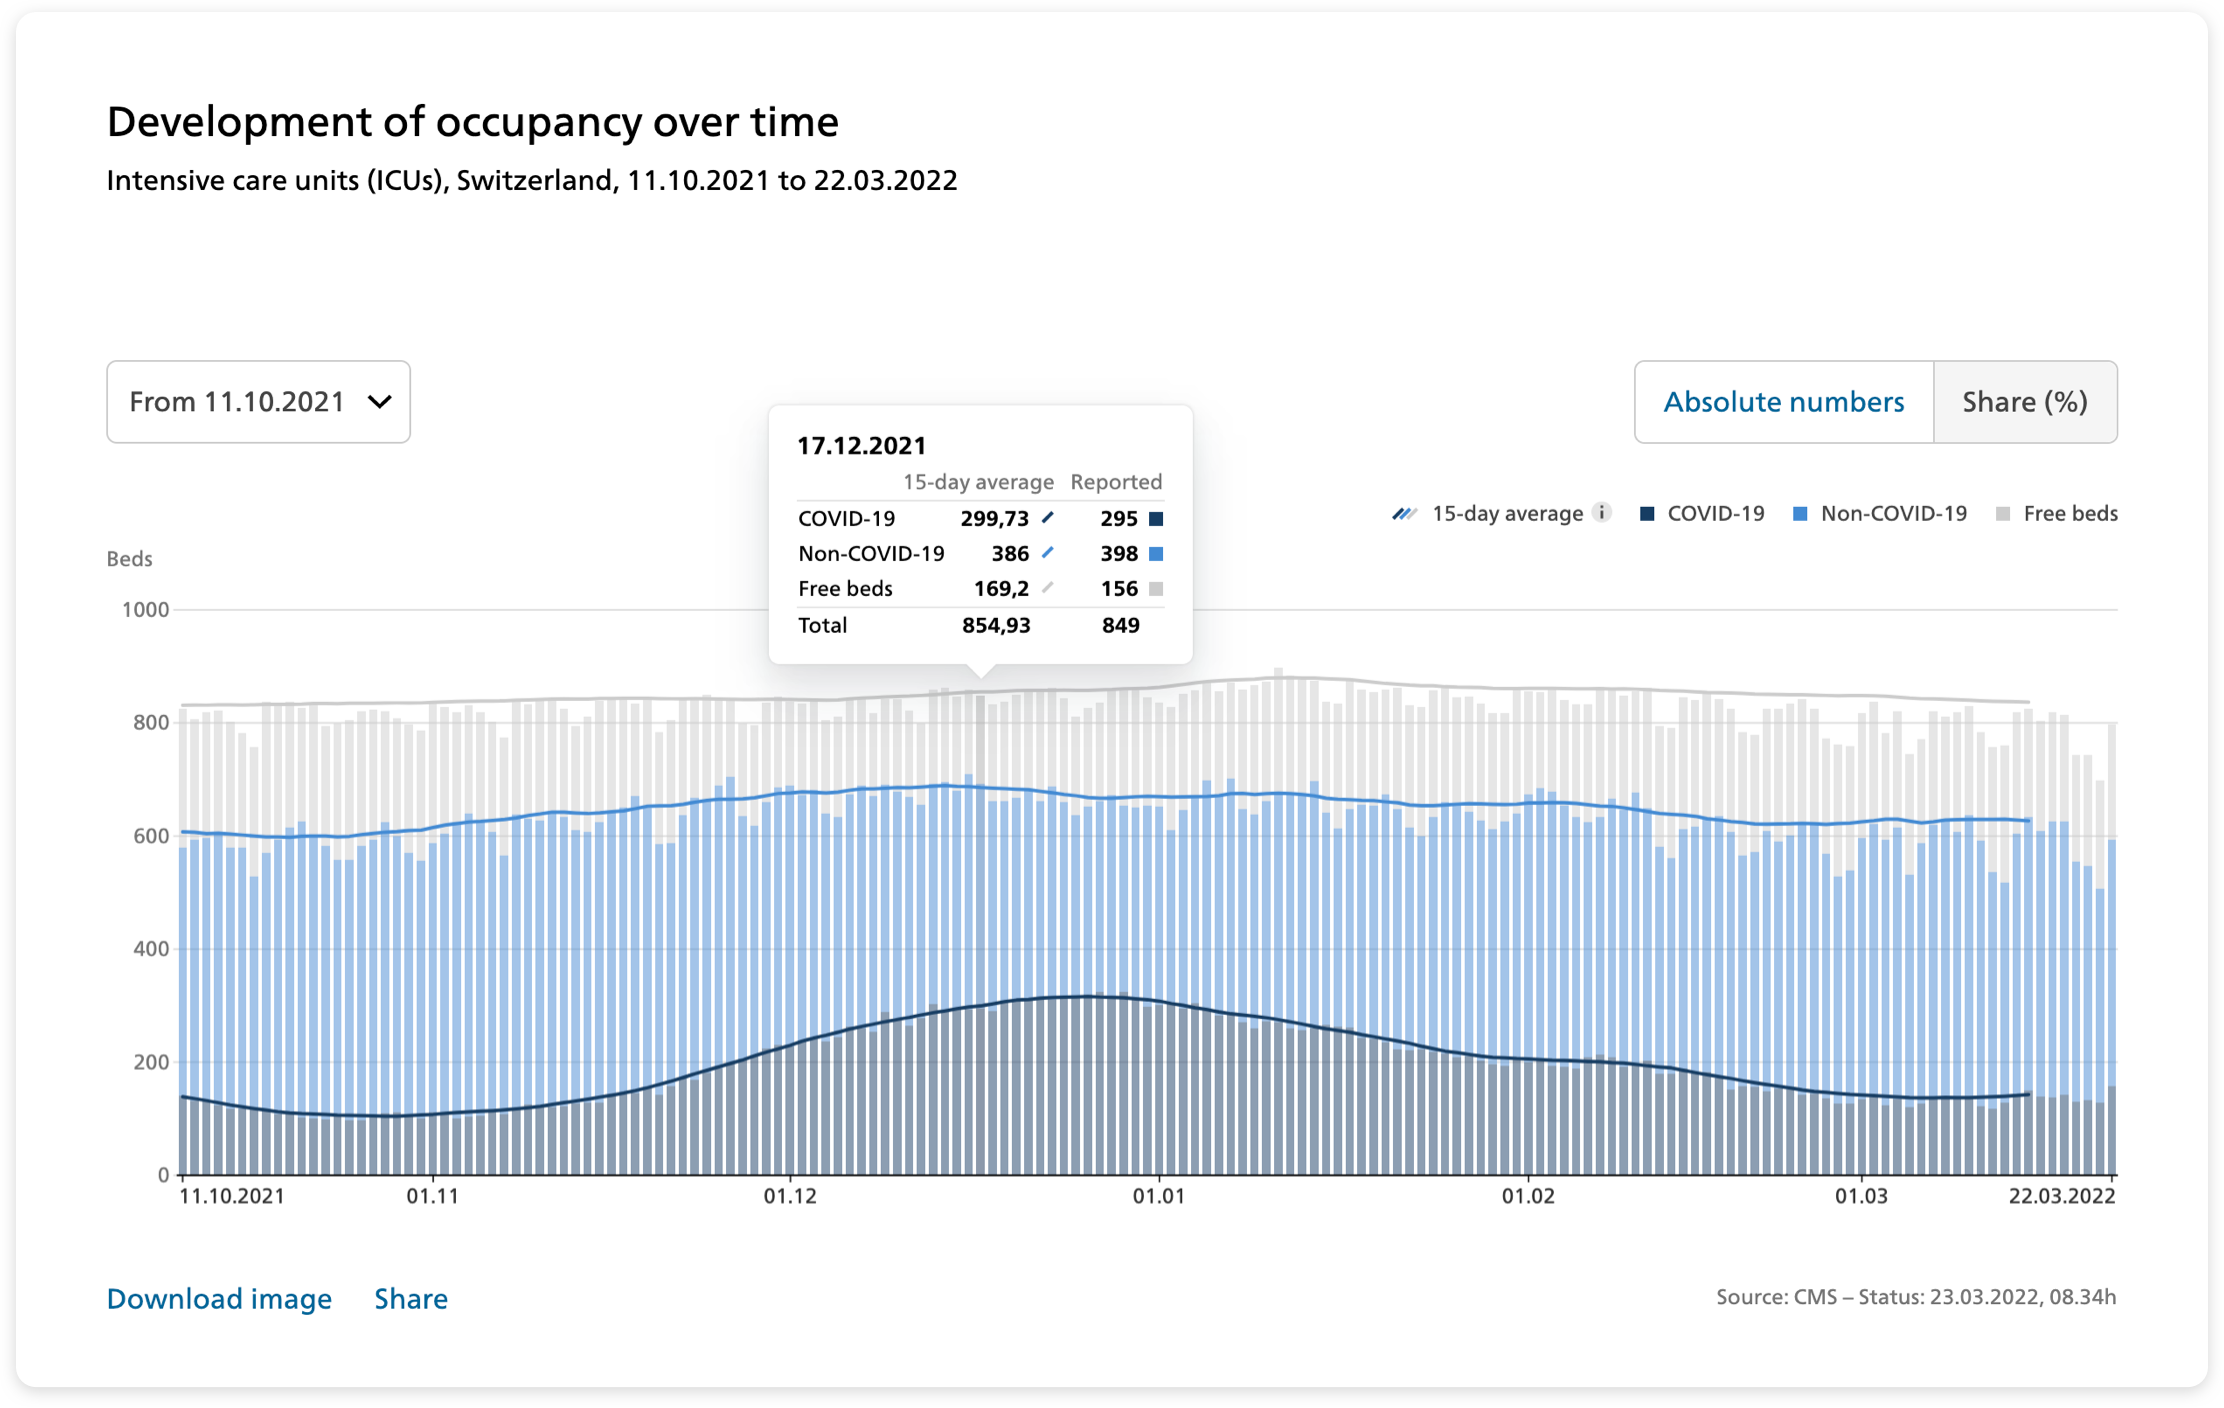The image size is (2224, 1408).
Task: Click the COVID-19 square icon in tooltip
Action: pyautogui.click(x=1156, y=519)
